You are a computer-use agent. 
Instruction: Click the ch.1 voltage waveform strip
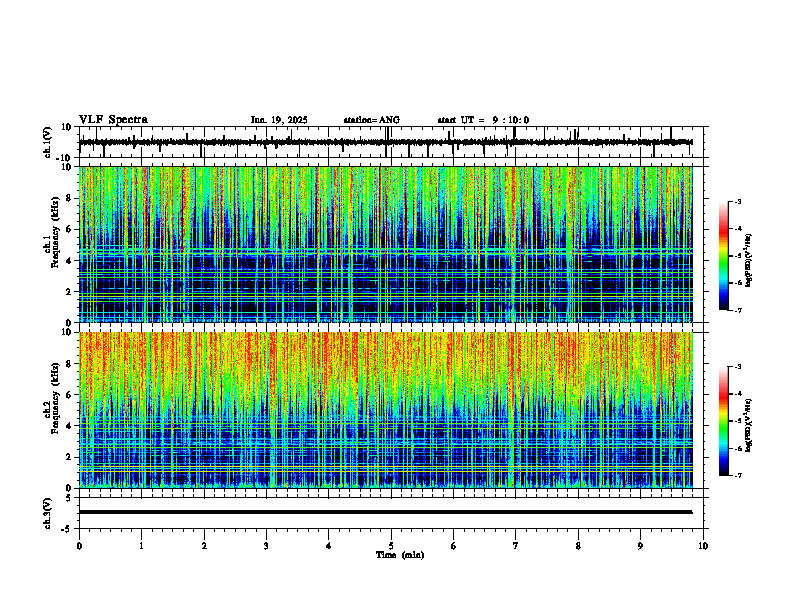[385, 142]
